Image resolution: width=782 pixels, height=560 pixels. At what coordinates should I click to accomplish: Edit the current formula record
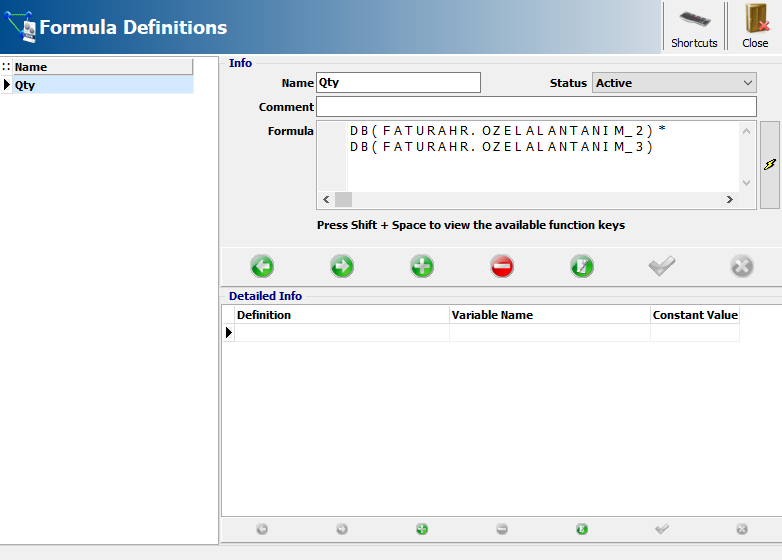582,266
